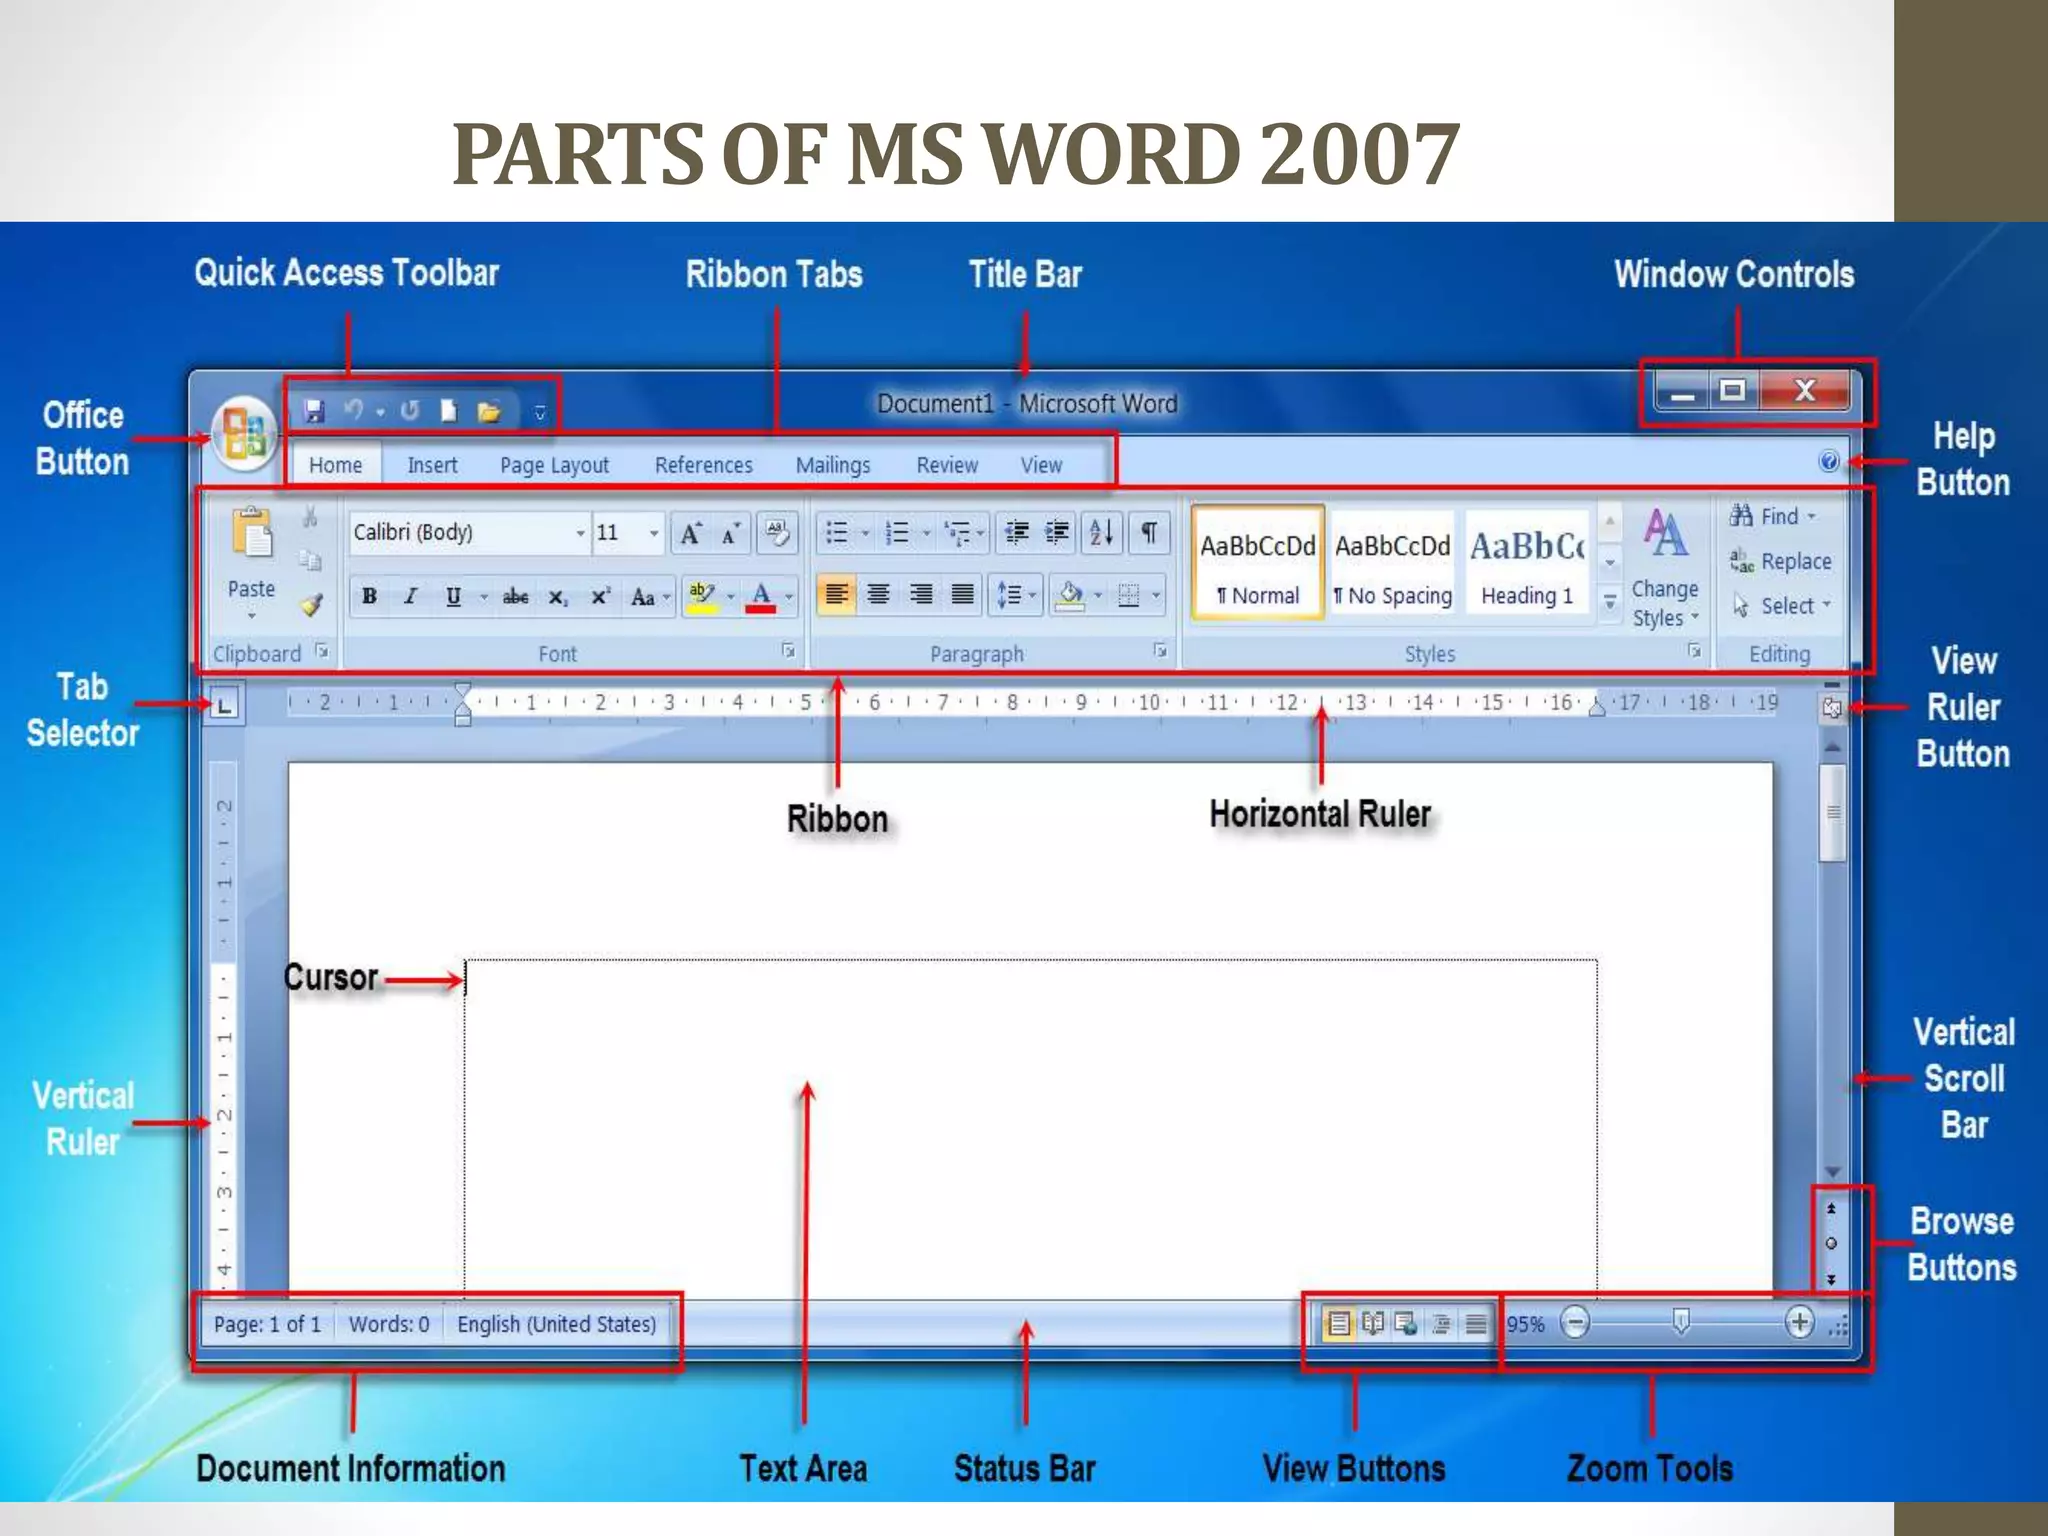Toggle Superscript formatting
2048x1536 pixels.
click(x=600, y=597)
